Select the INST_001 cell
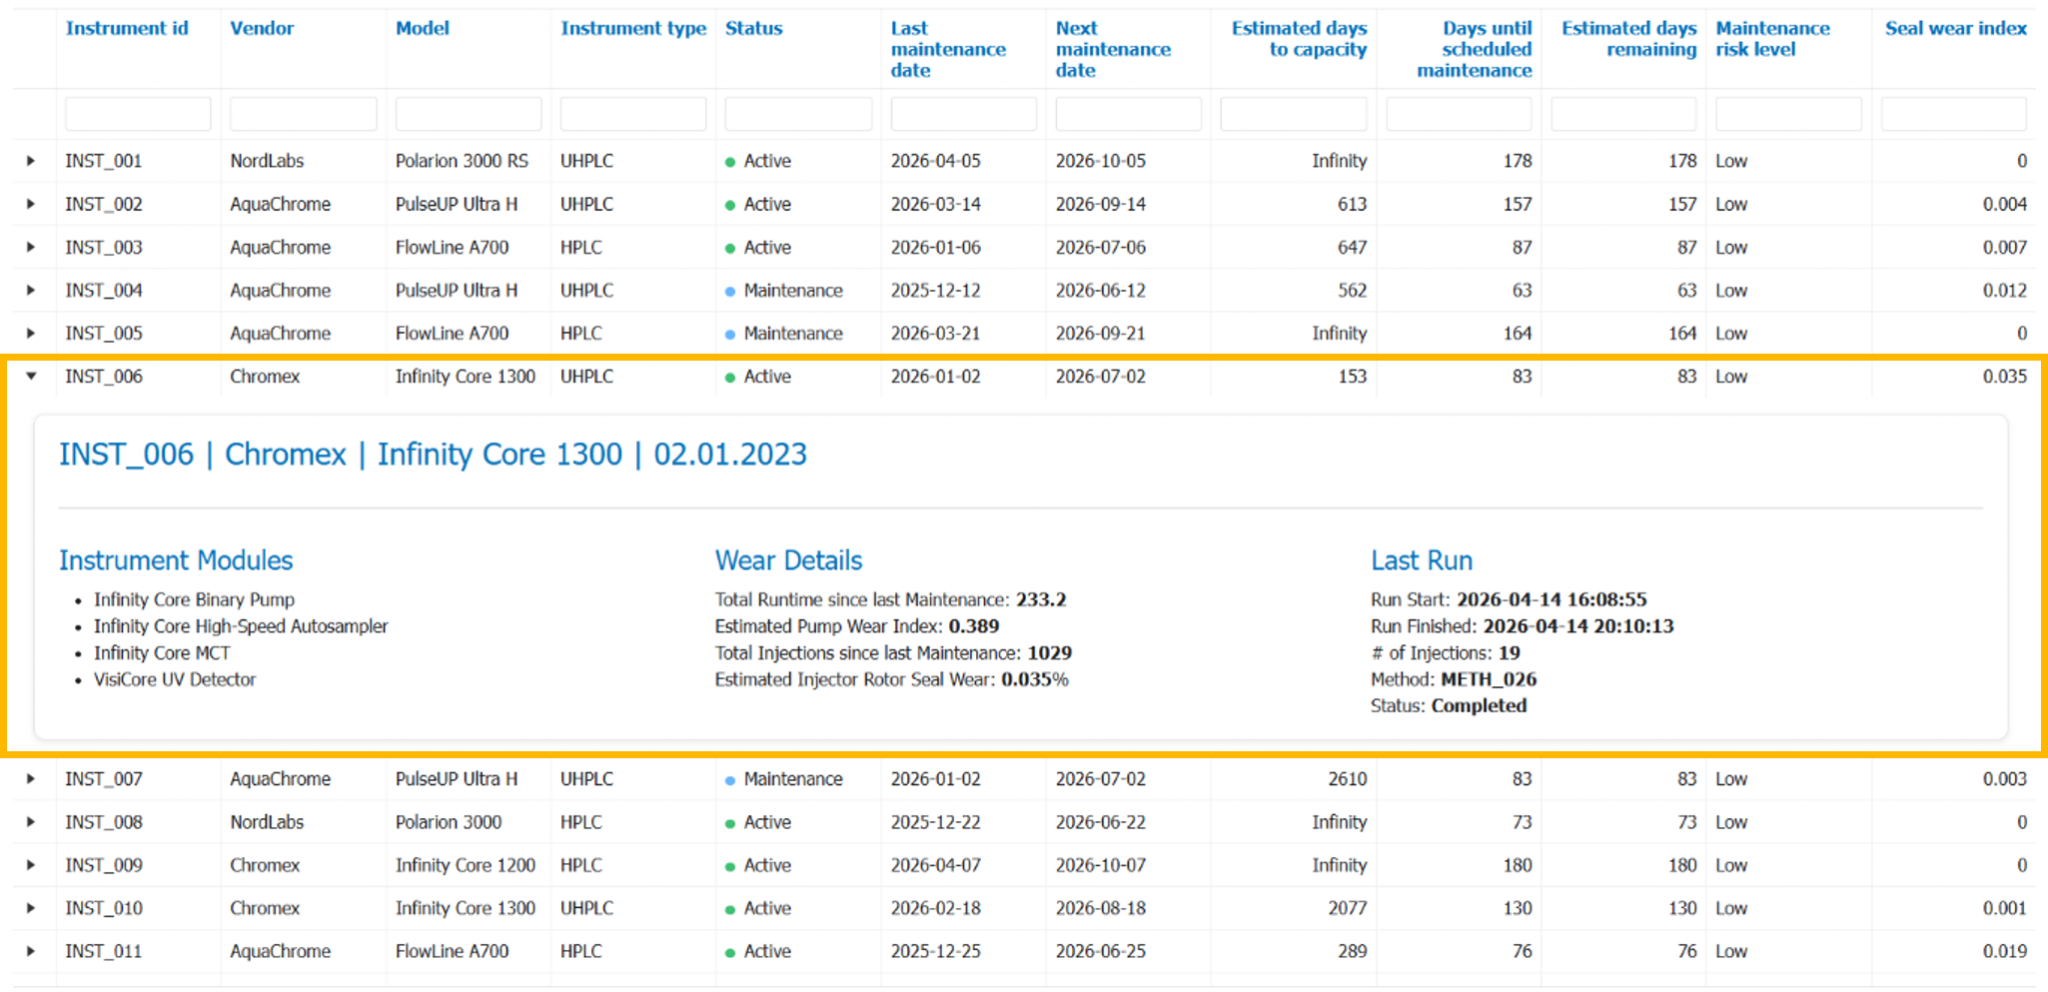Image resolution: width=2048 pixels, height=992 pixels. pos(104,161)
